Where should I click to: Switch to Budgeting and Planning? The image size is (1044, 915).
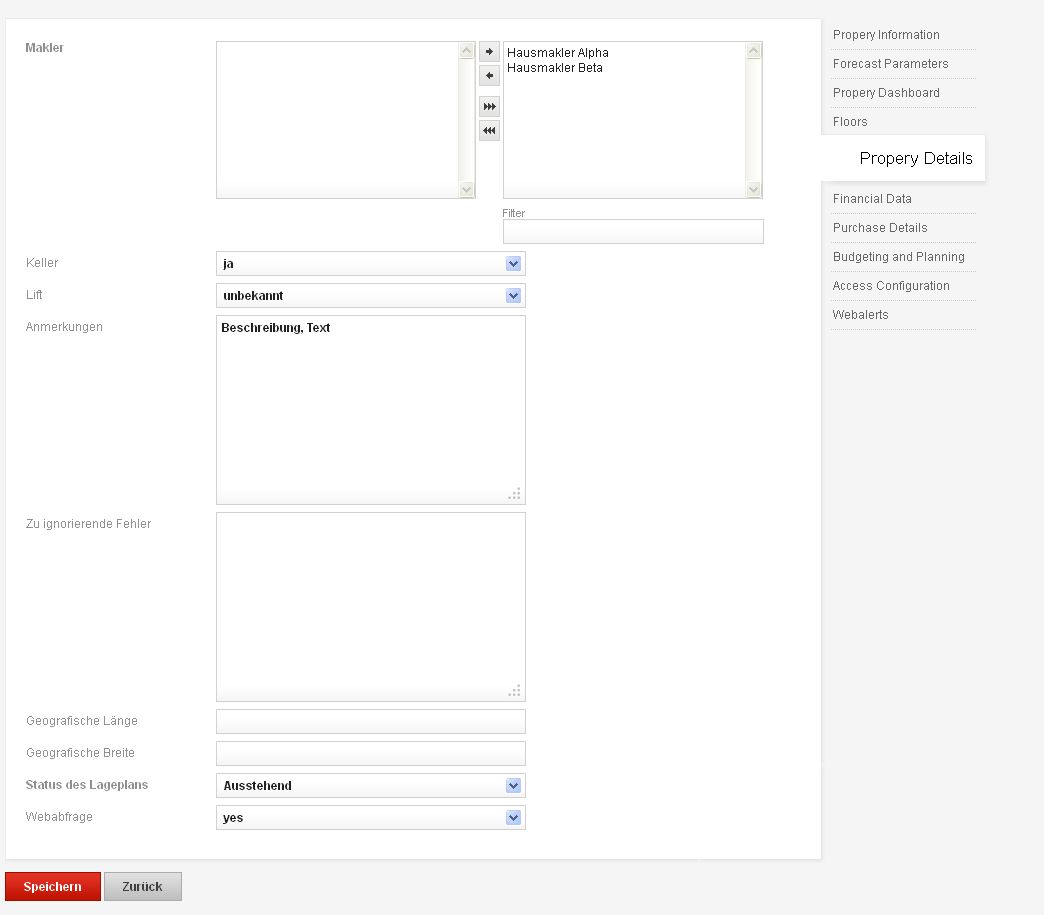[898, 257]
